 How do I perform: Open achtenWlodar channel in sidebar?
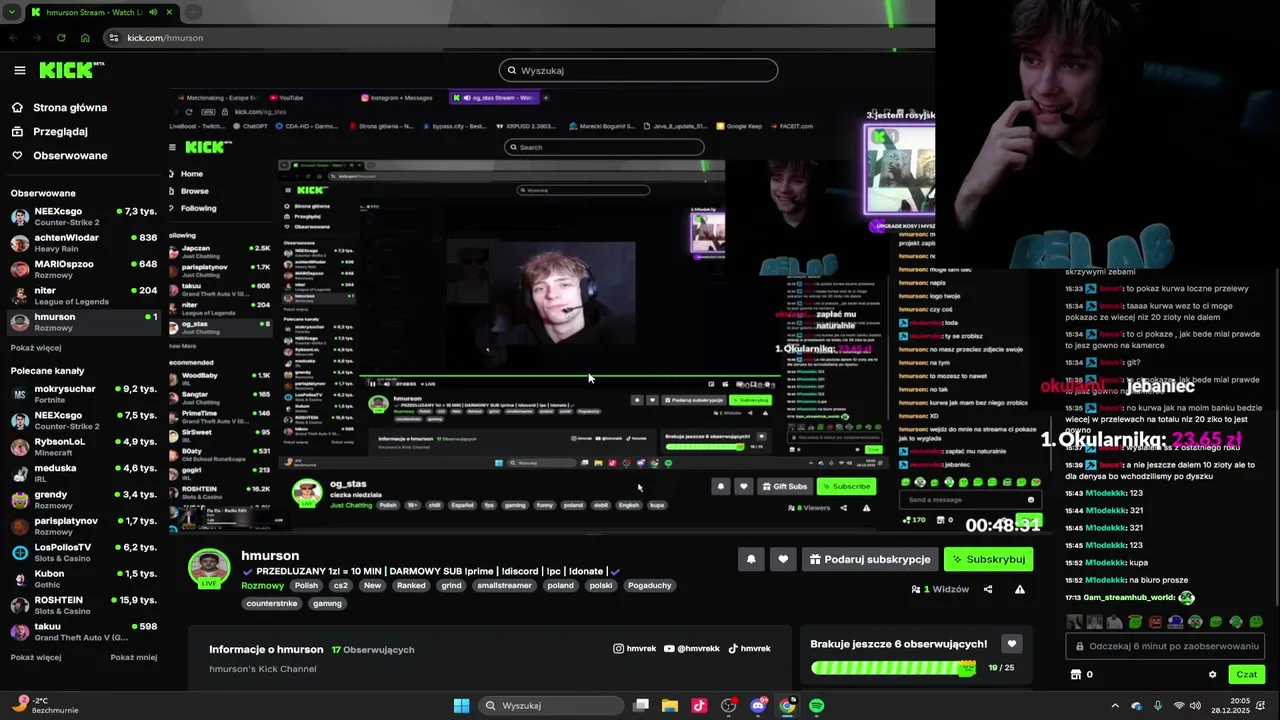pos(83,242)
